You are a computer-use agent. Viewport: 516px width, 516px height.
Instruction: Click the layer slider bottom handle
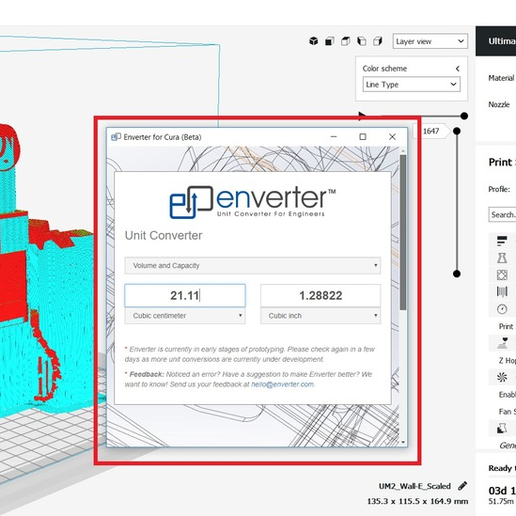pos(457,274)
